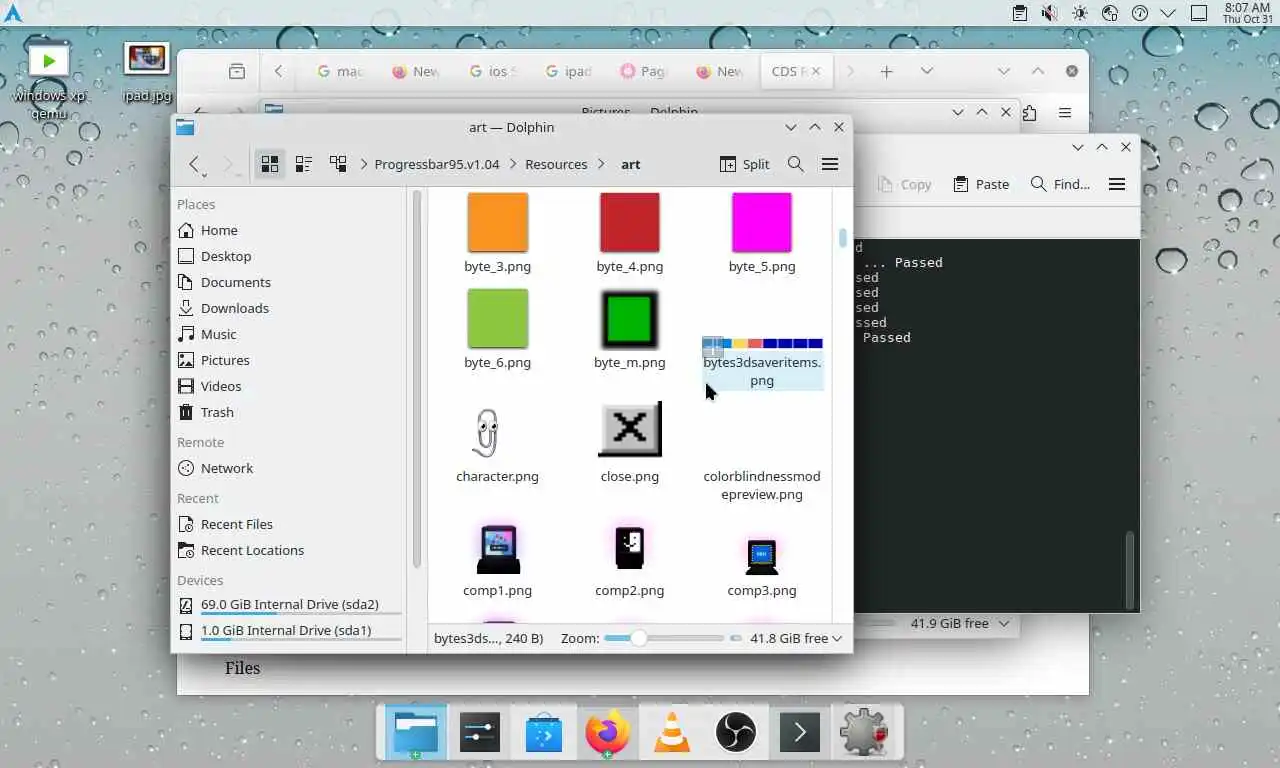
Task: Open 41.8 GiB free space dropdown
Action: point(796,638)
